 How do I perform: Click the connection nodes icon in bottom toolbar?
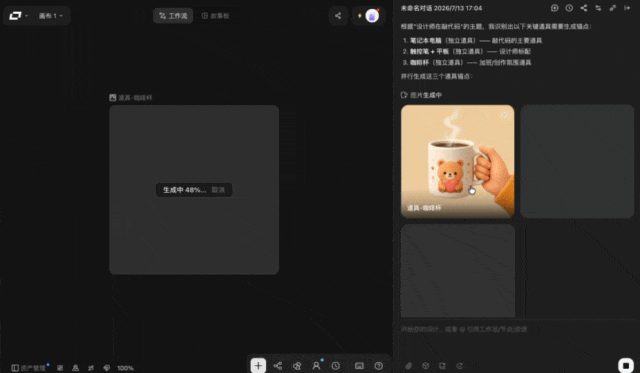coord(278,366)
